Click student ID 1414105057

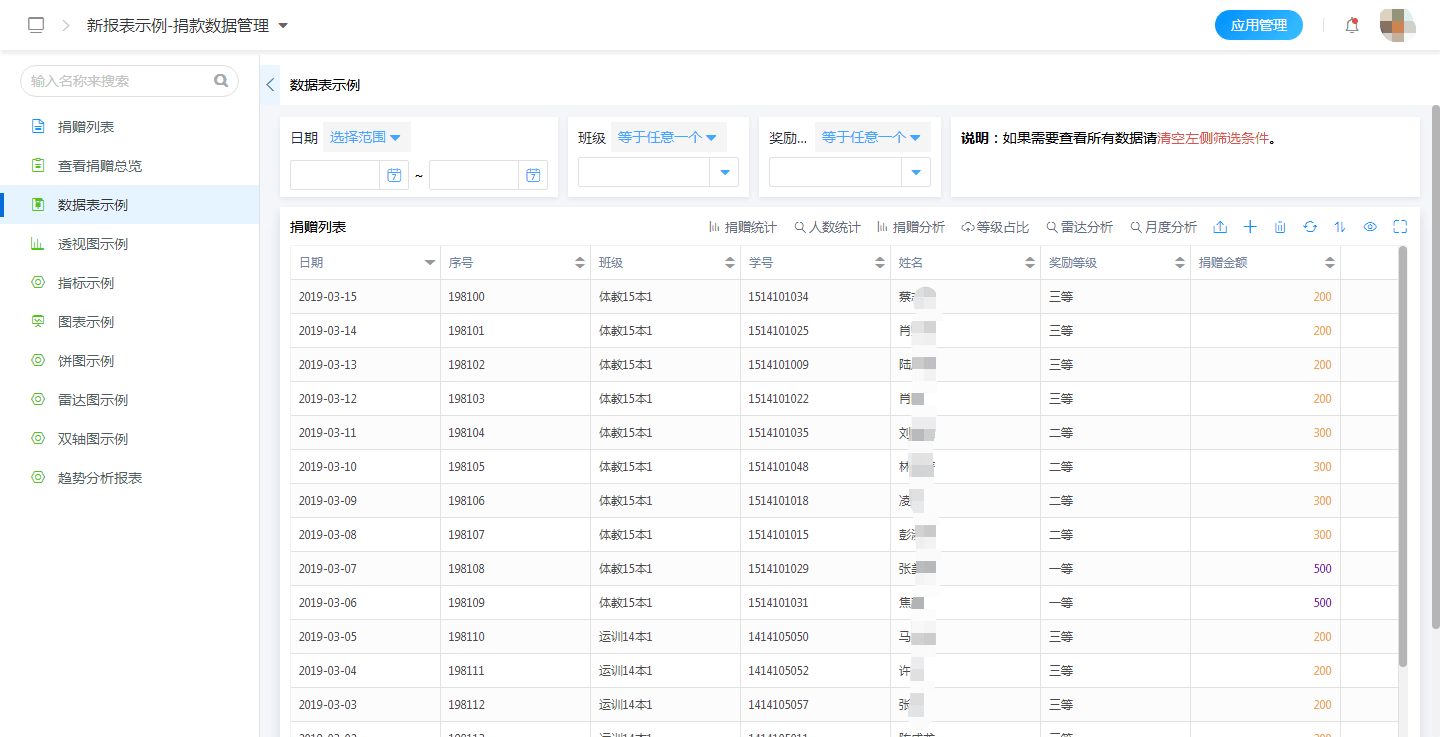tap(779, 705)
